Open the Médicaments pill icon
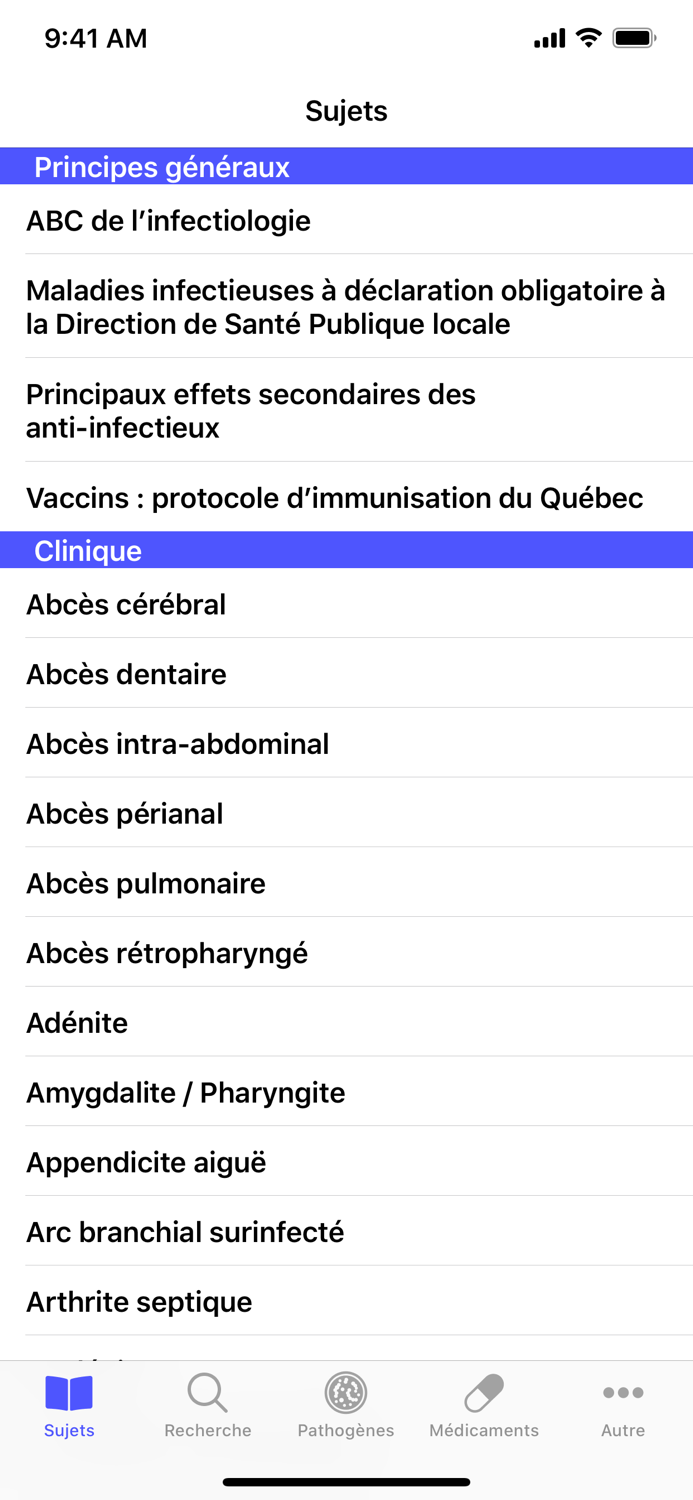This screenshot has width=693, height=1500. [x=483, y=1392]
